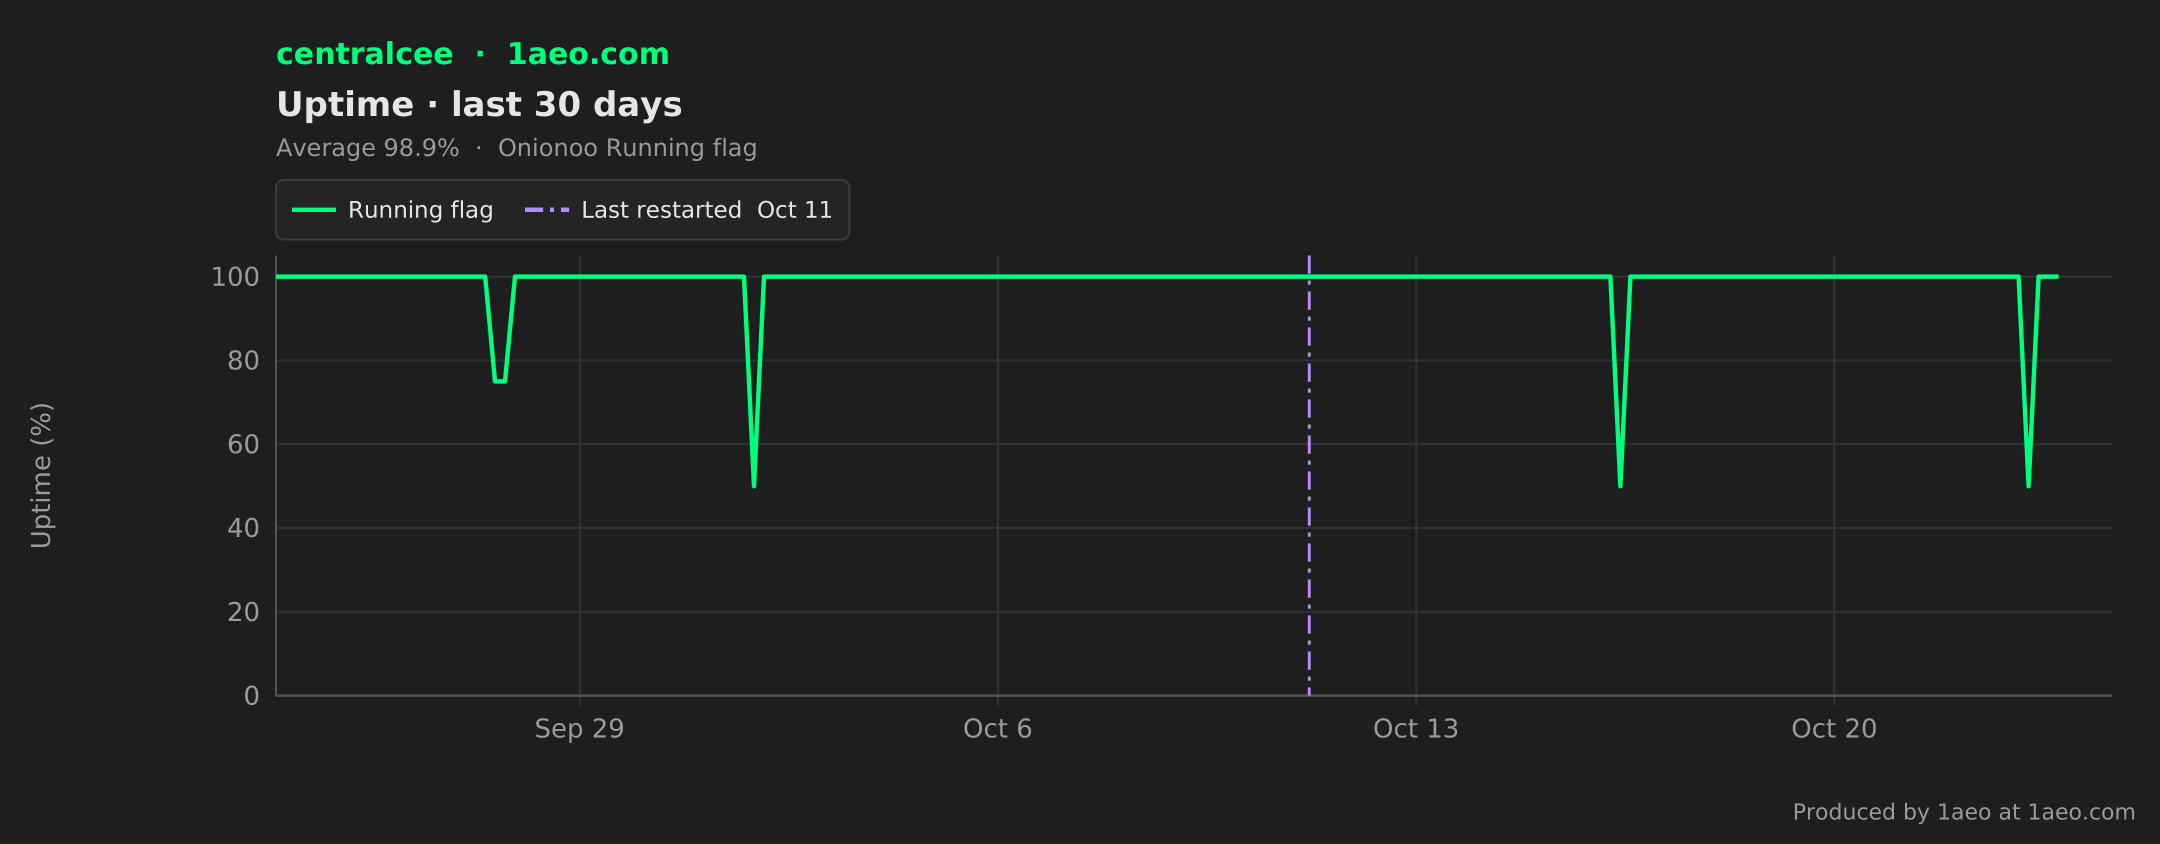
Task: Click the "40" y-axis tick label
Action: 243,528
